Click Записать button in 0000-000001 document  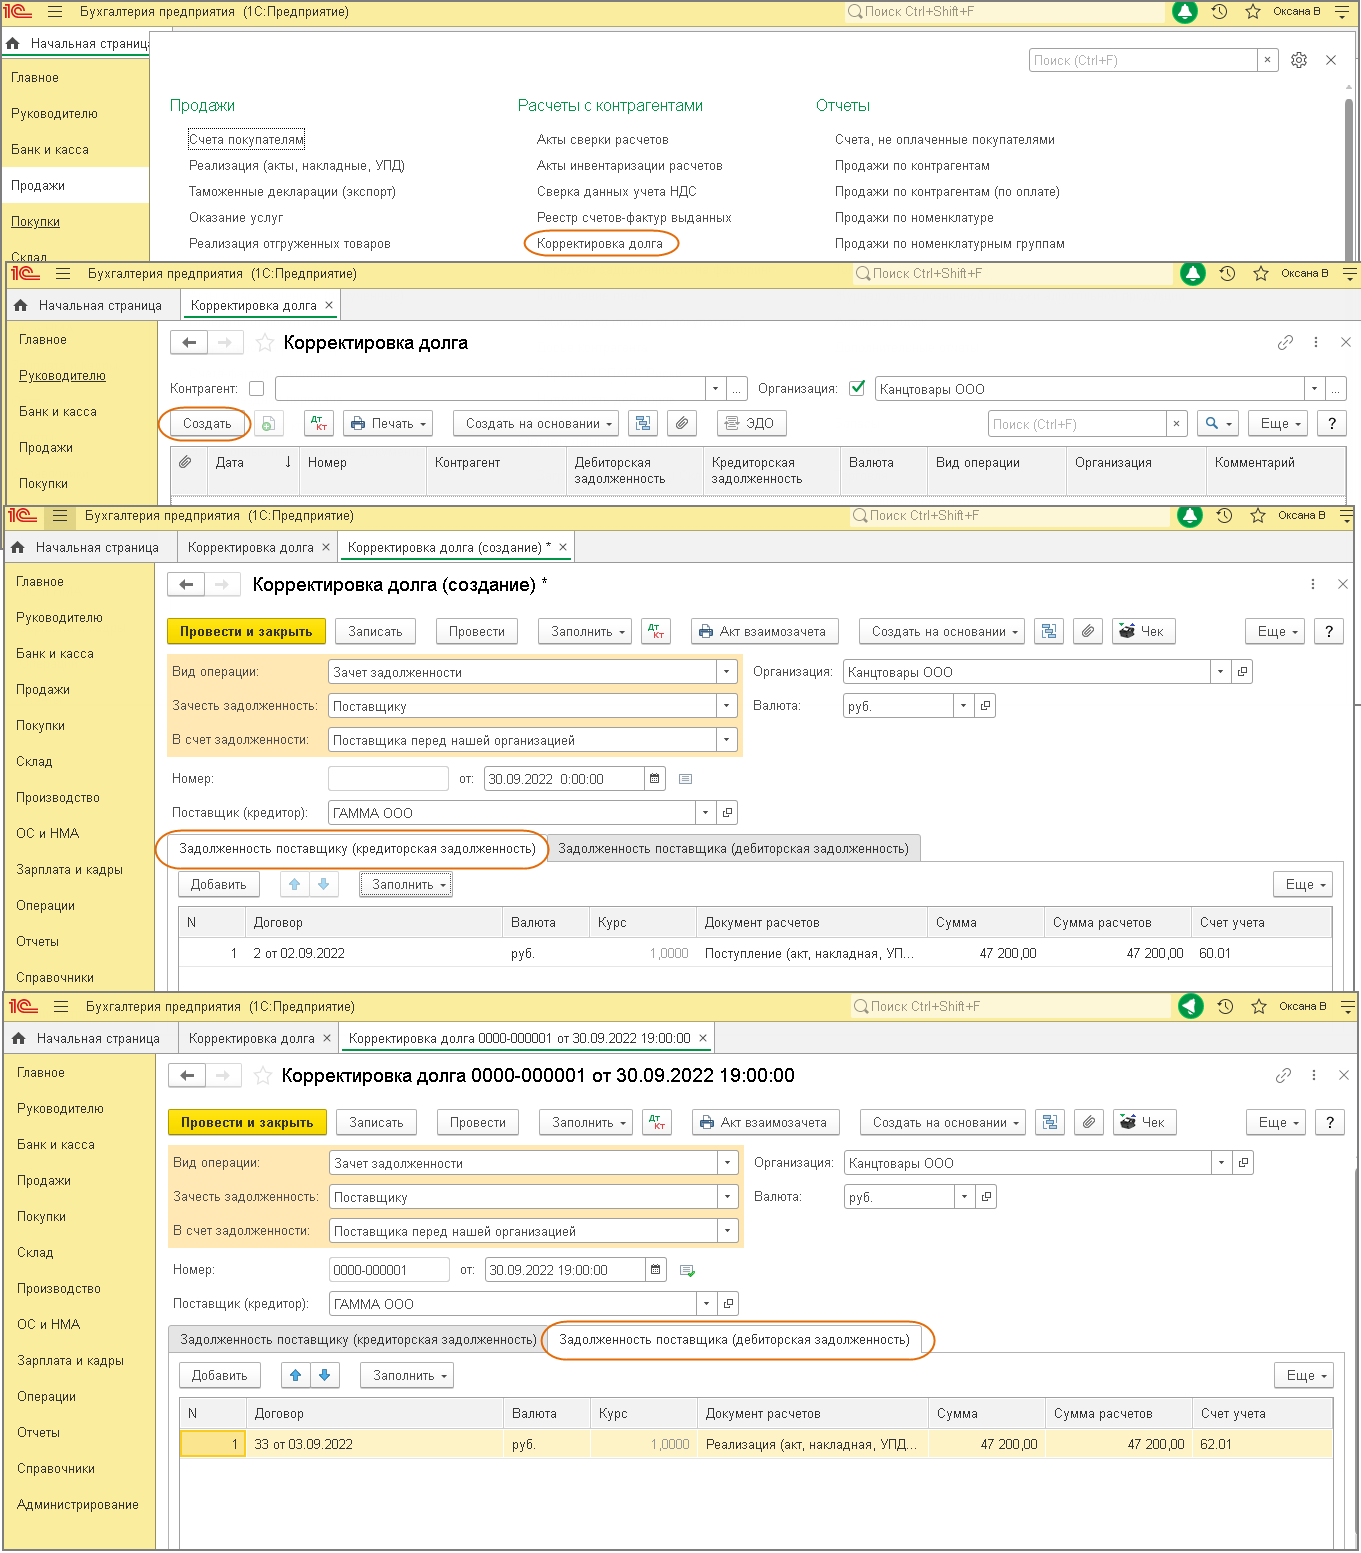pyautogui.click(x=376, y=1123)
